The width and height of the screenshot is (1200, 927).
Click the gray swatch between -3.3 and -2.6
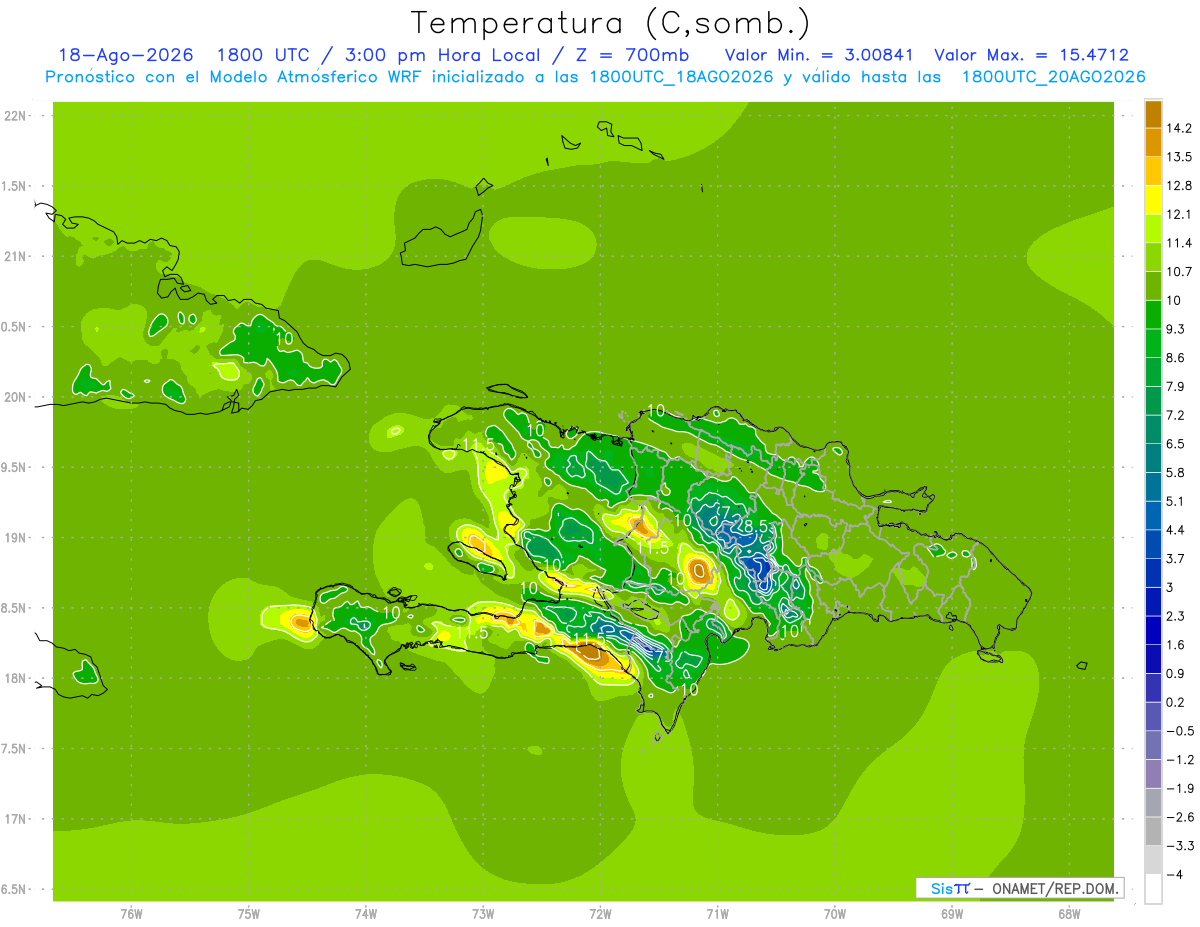pos(1153,831)
